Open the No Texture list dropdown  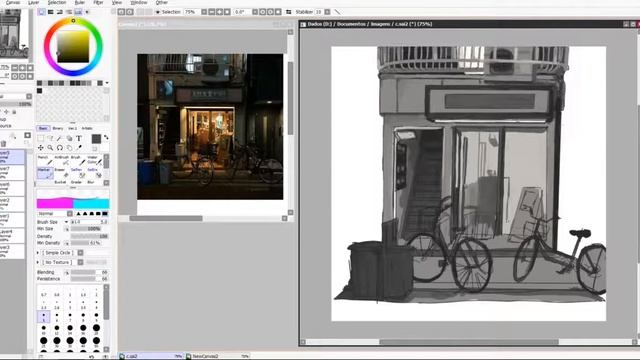(x=80, y=262)
